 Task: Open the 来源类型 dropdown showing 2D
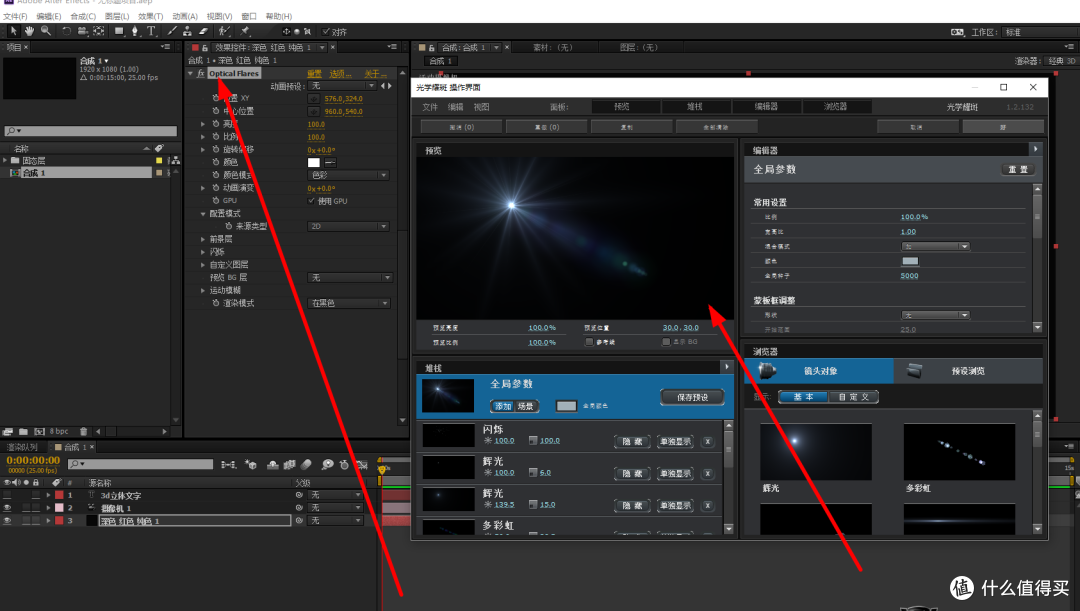pyautogui.click(x=349, y=226)
